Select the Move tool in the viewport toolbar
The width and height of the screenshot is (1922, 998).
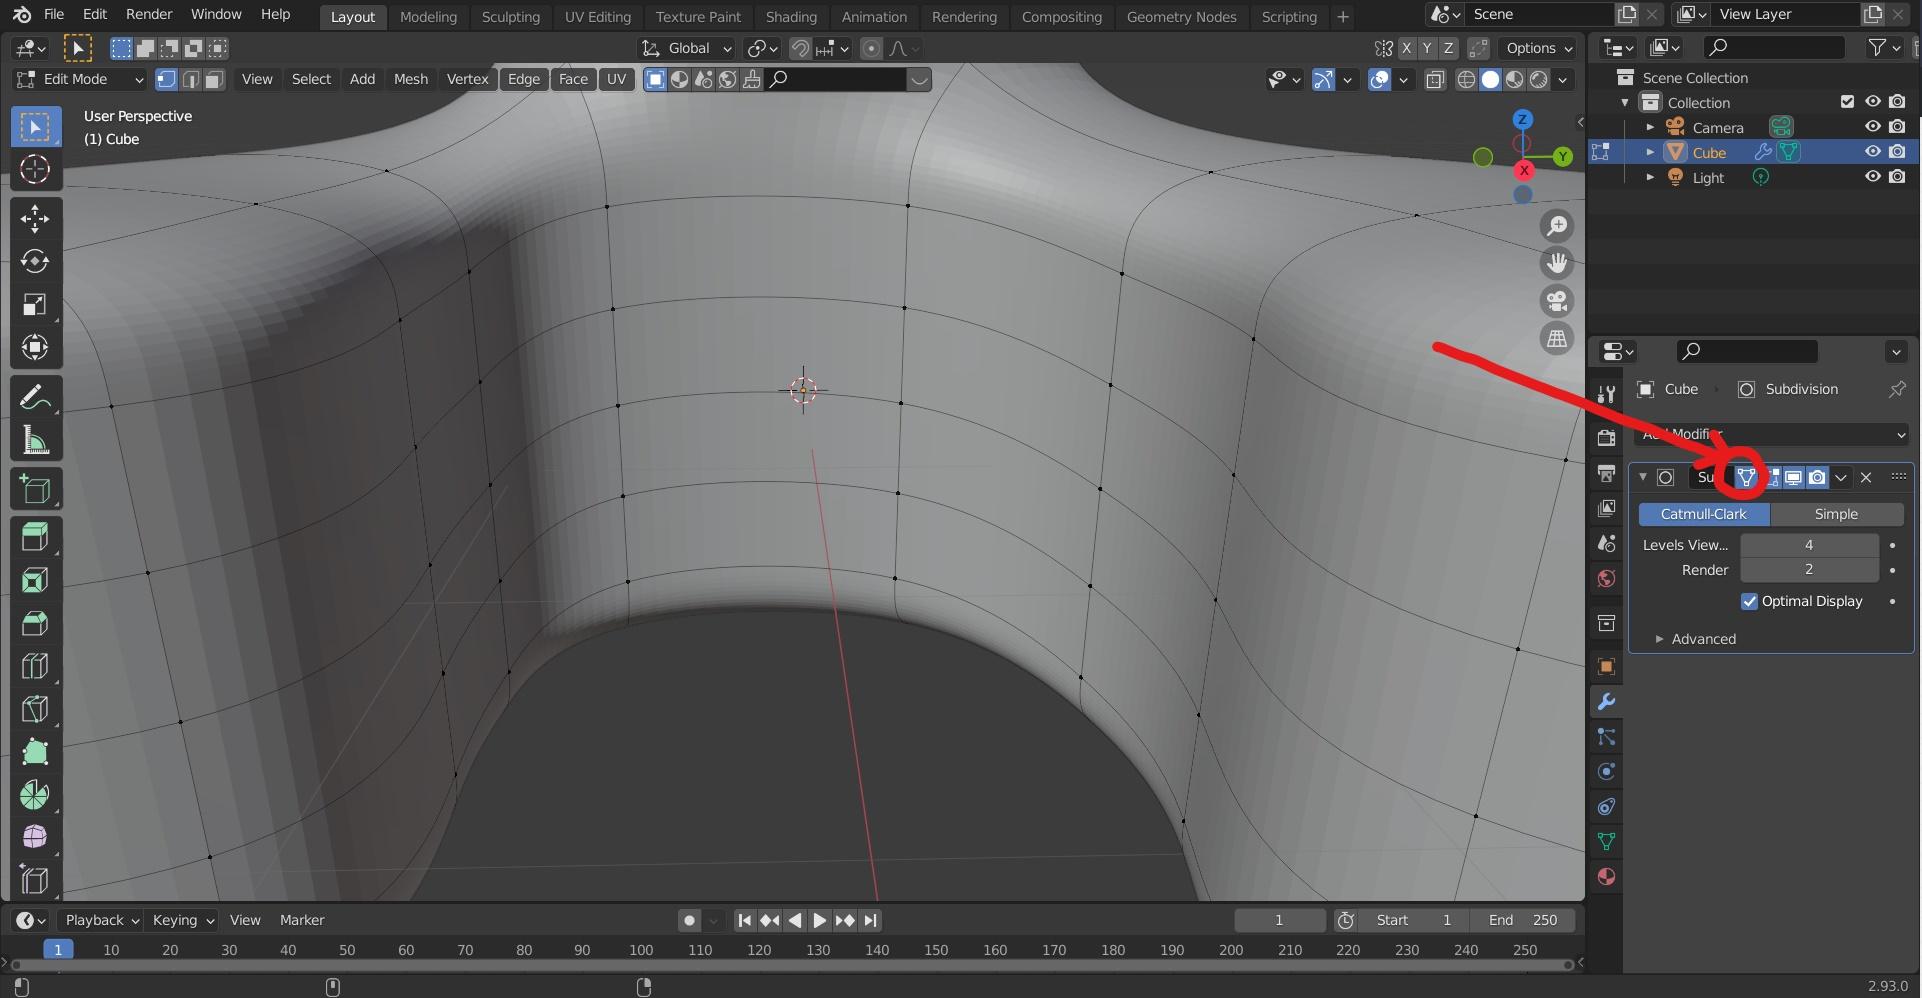point(35,219)
